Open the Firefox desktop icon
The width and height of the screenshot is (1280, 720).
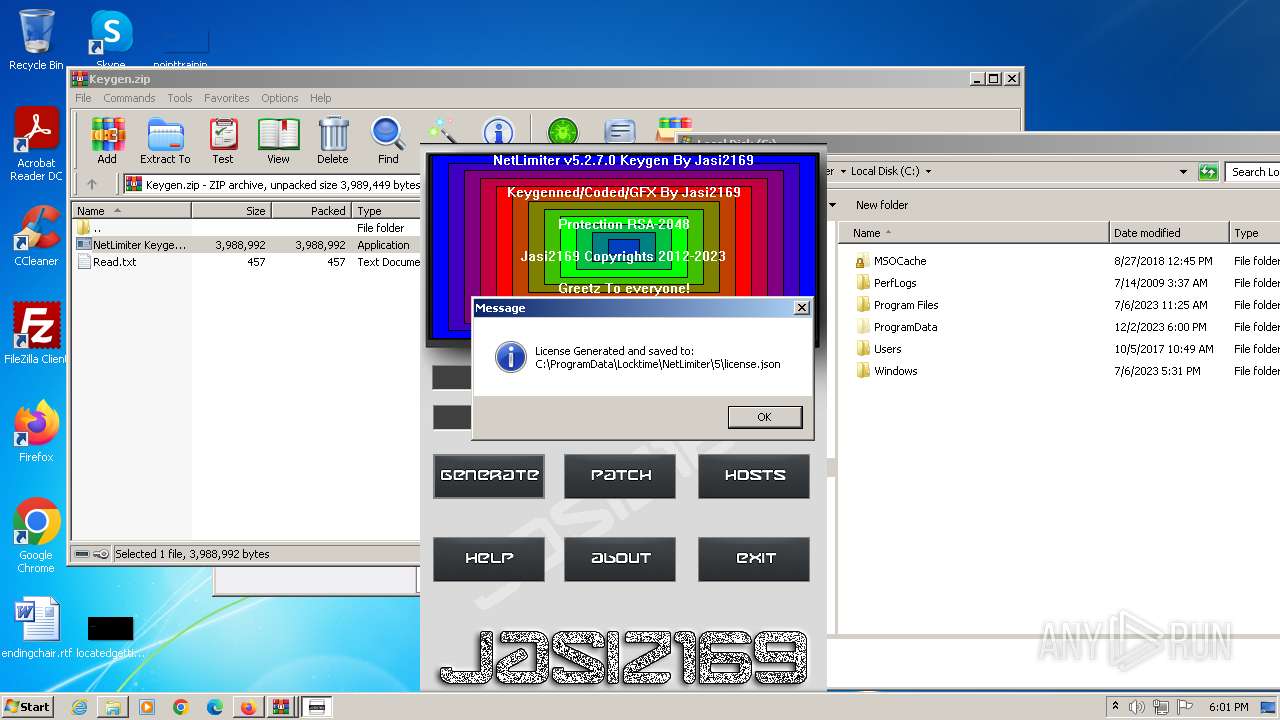coord(36,432)
